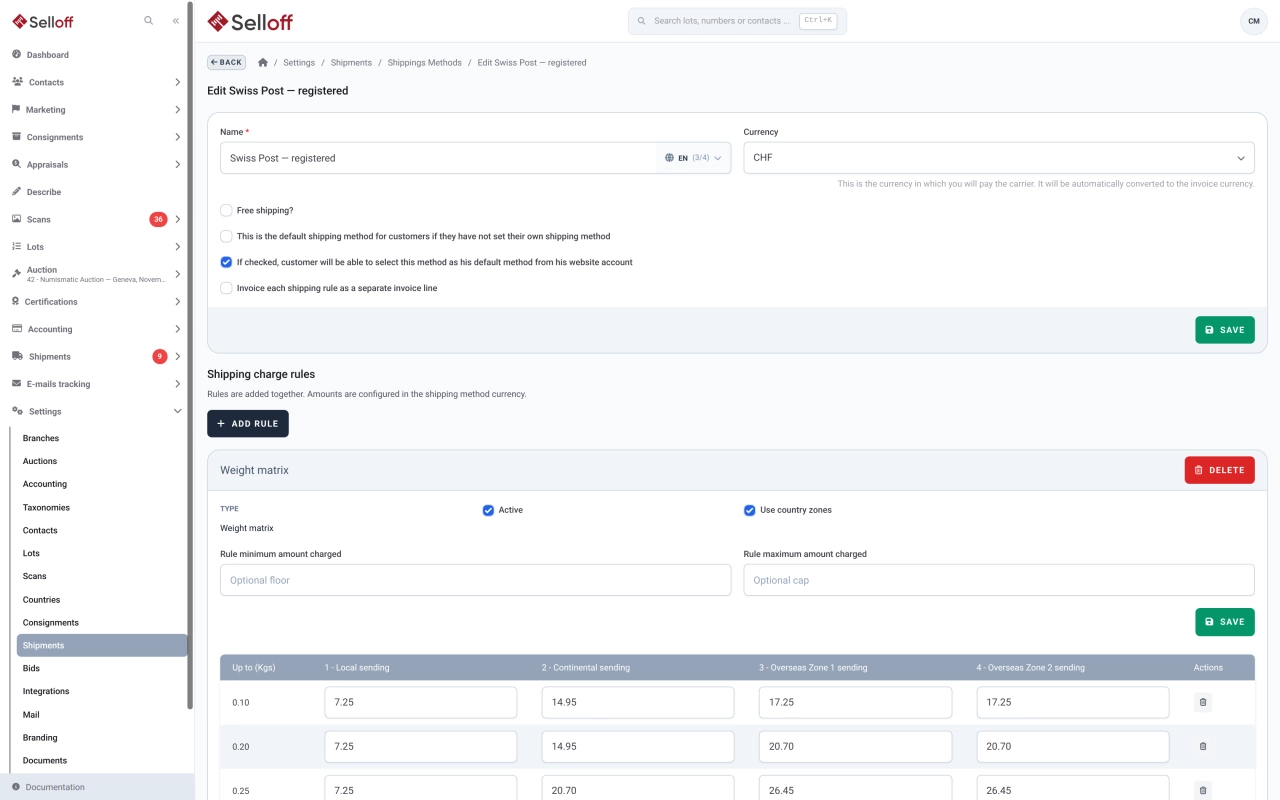Open the Shippings Methods breadcrumb link
Viewport: 1280px width, 800px height.
pyautogui.click(x=425, y=63)
